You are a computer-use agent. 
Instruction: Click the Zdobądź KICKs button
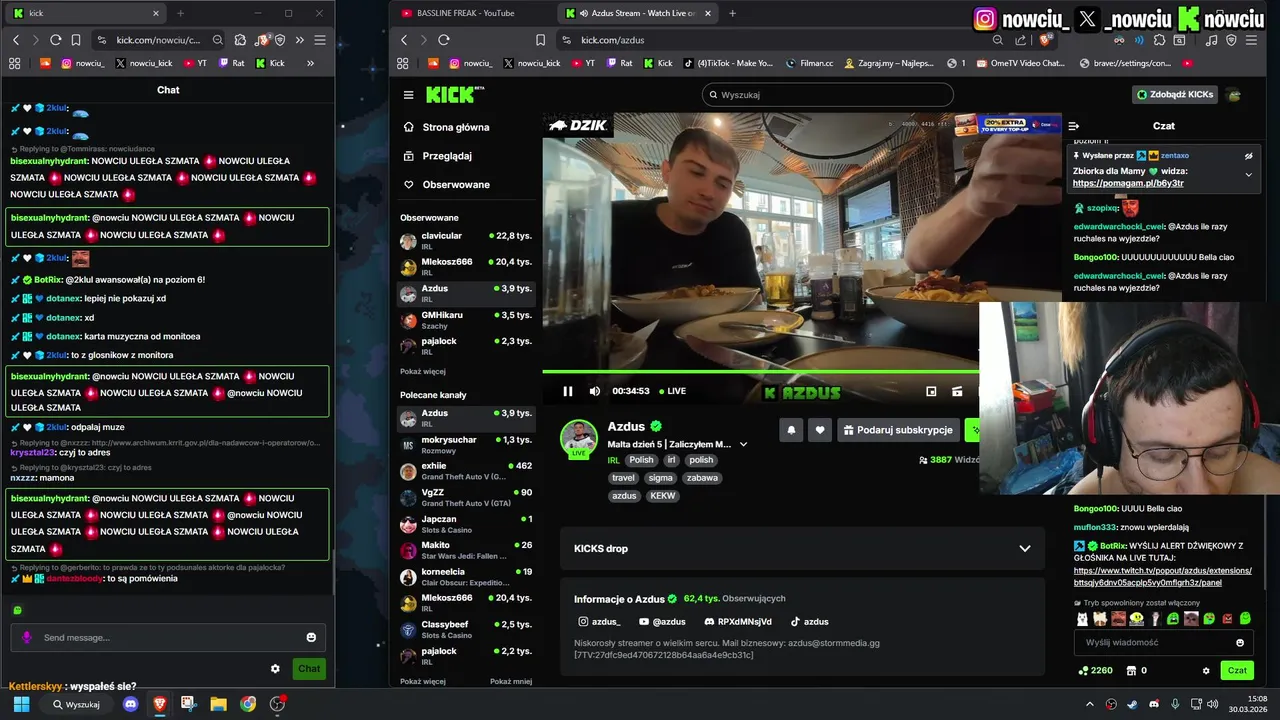(x=1175, y=95)
